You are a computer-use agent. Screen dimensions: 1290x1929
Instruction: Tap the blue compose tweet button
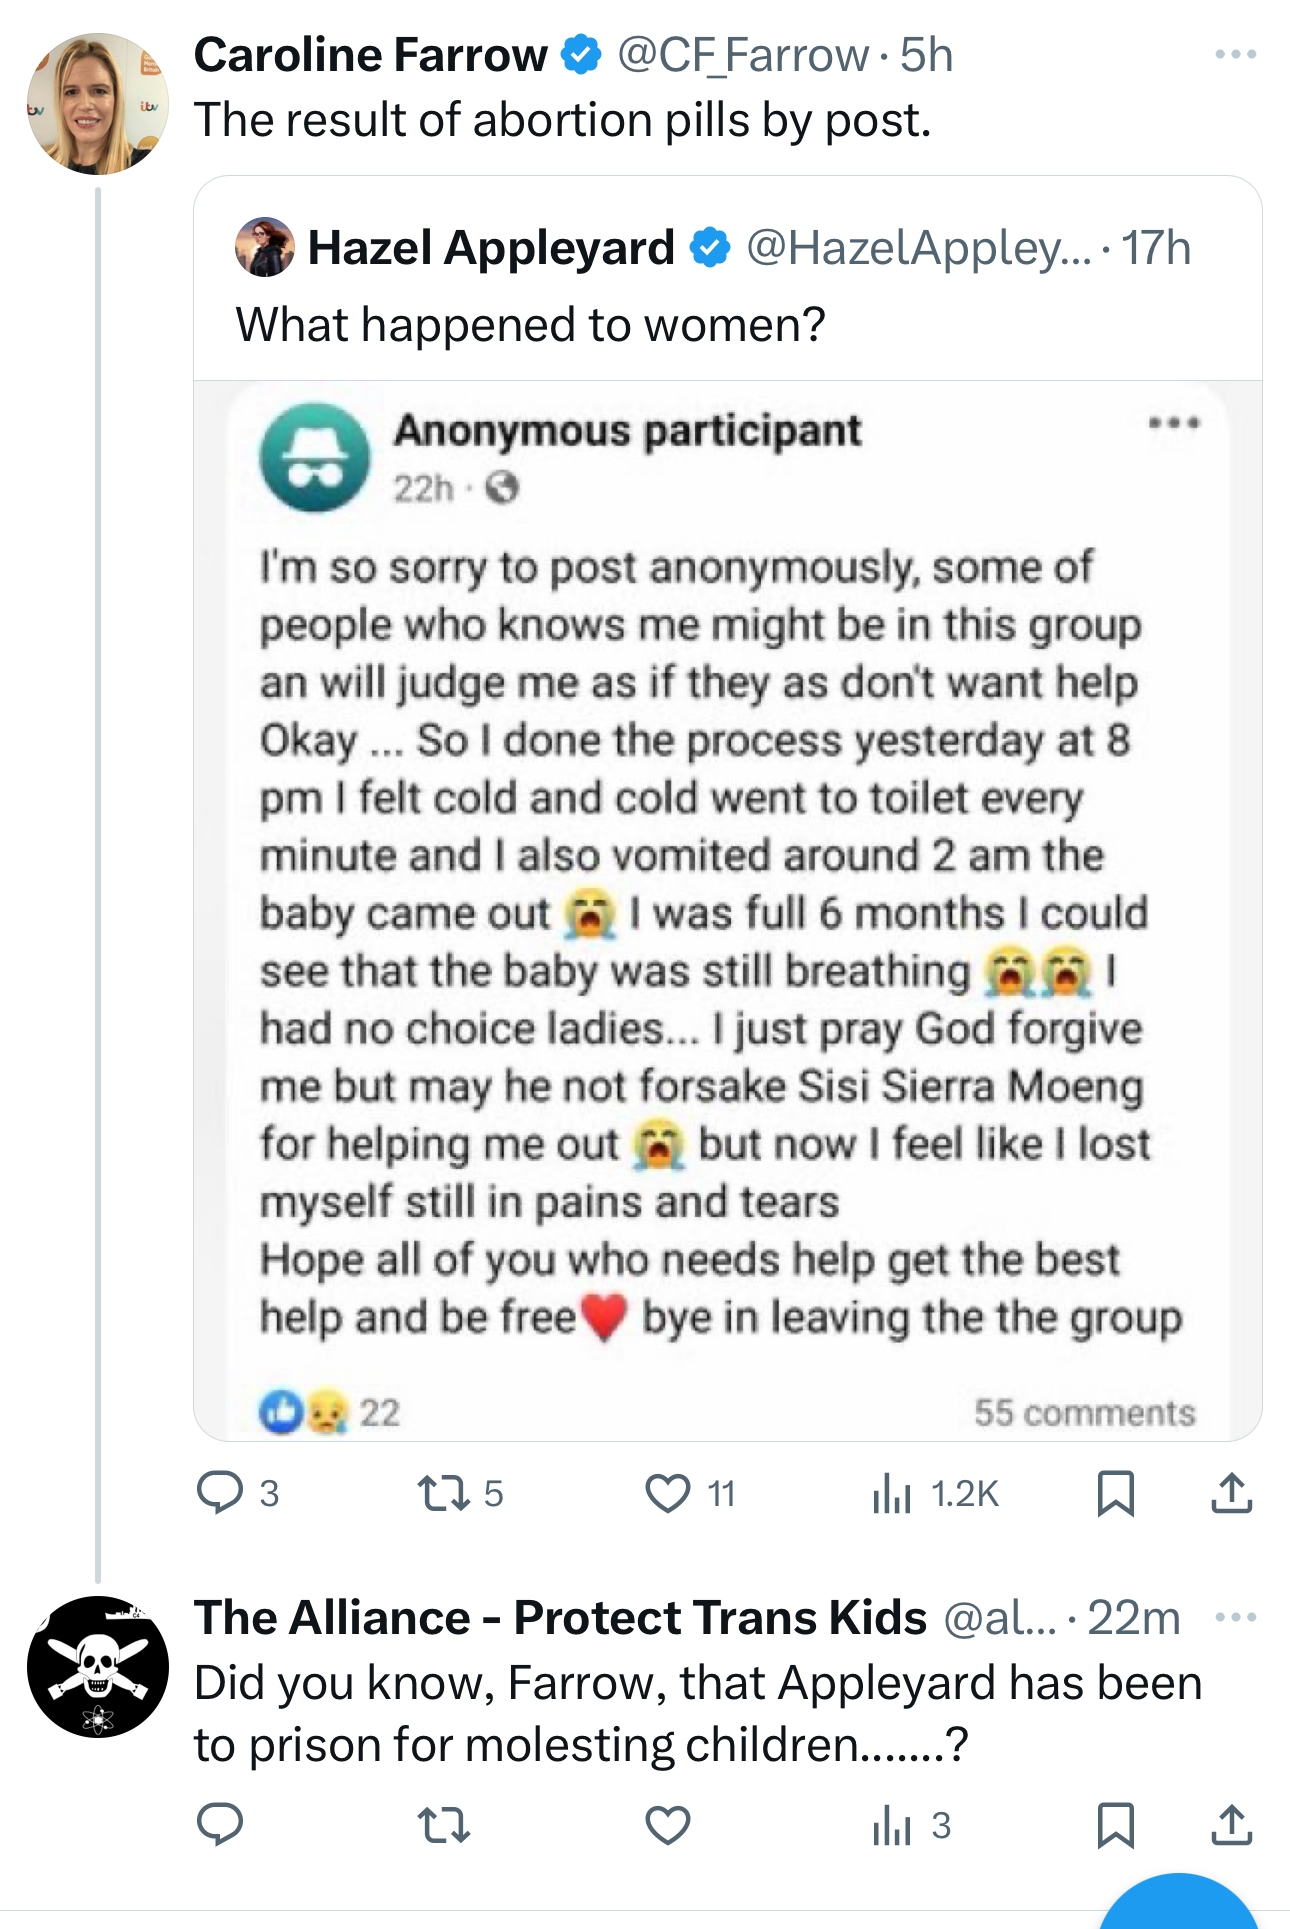pos(1178,1905)
